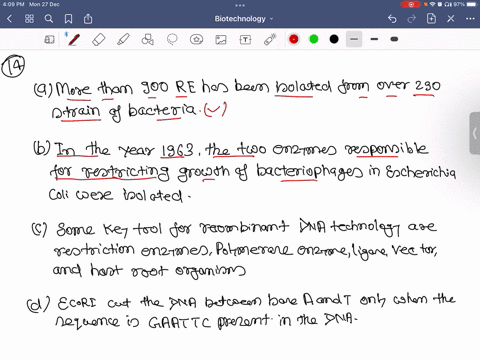Bookmark the current page

[x=68, y=19]
